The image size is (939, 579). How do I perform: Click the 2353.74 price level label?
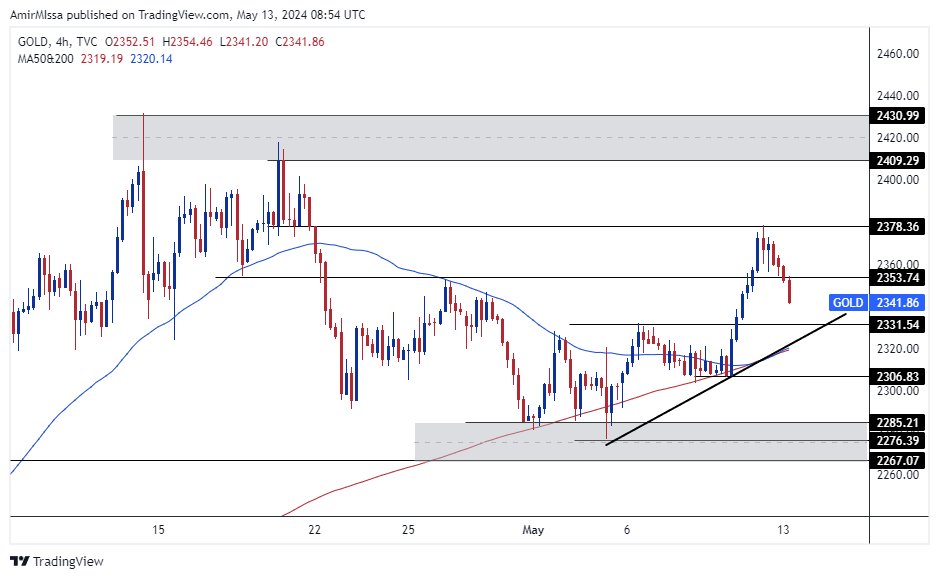pyautogui.click(x=896, y=277)
